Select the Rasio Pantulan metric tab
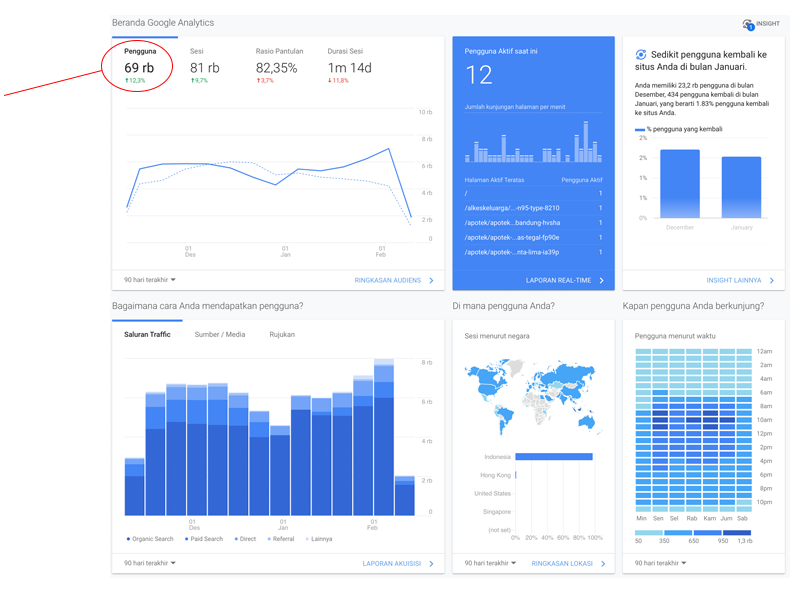This screenshot has width=800, height=600. point(279,66)
